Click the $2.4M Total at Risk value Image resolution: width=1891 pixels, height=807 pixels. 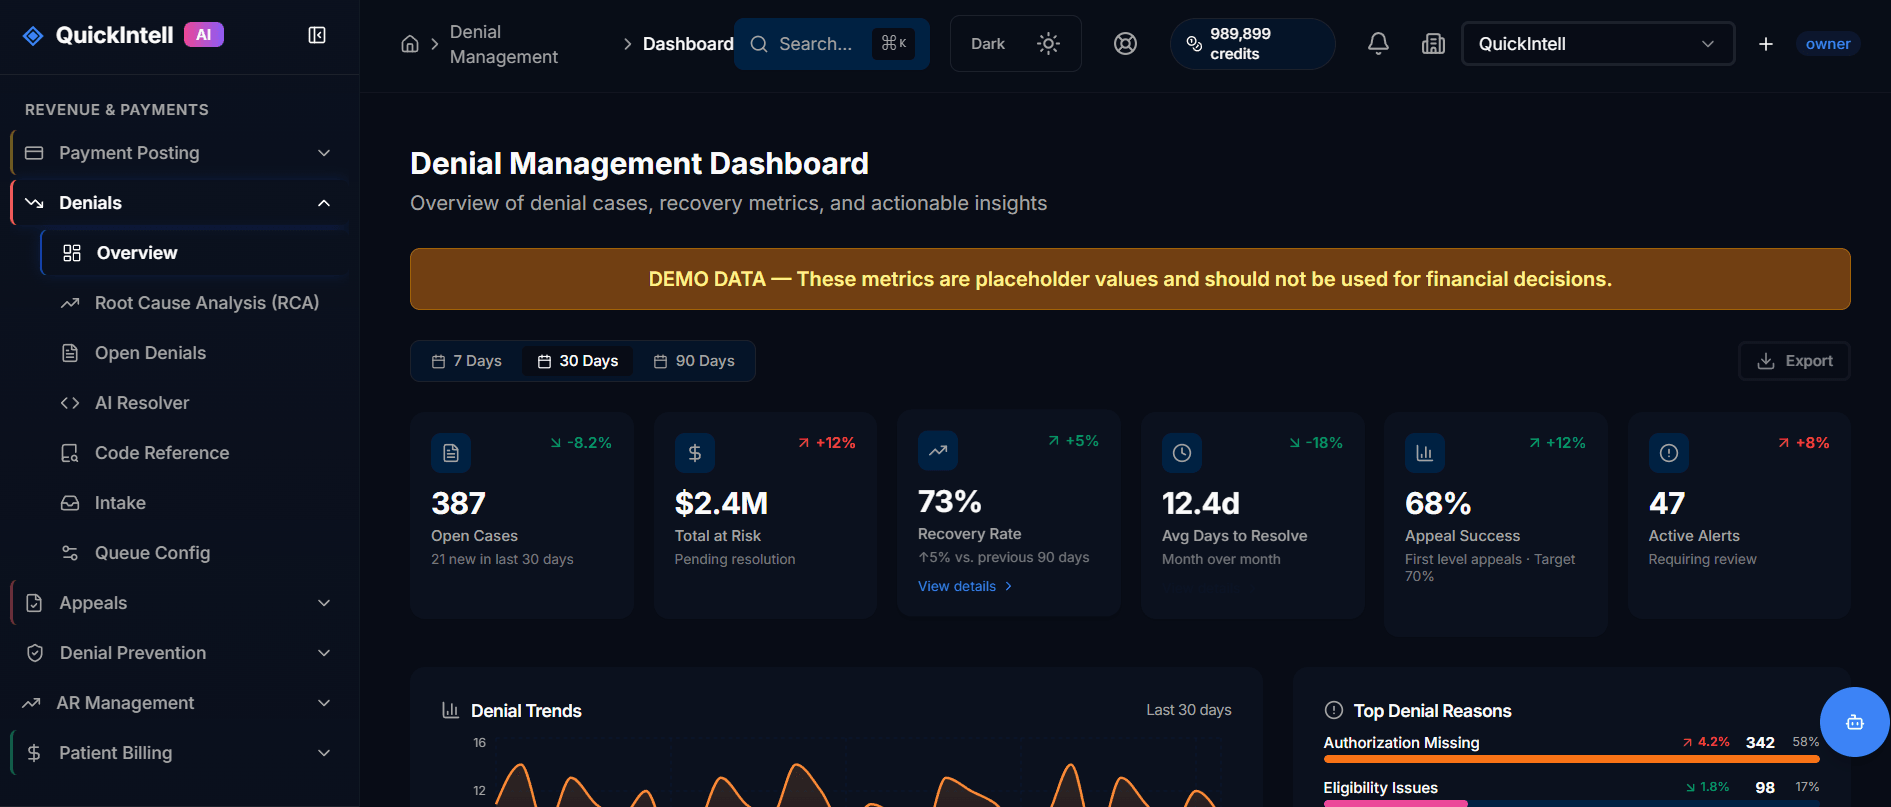pyautogui.click(x=721, y=503)
